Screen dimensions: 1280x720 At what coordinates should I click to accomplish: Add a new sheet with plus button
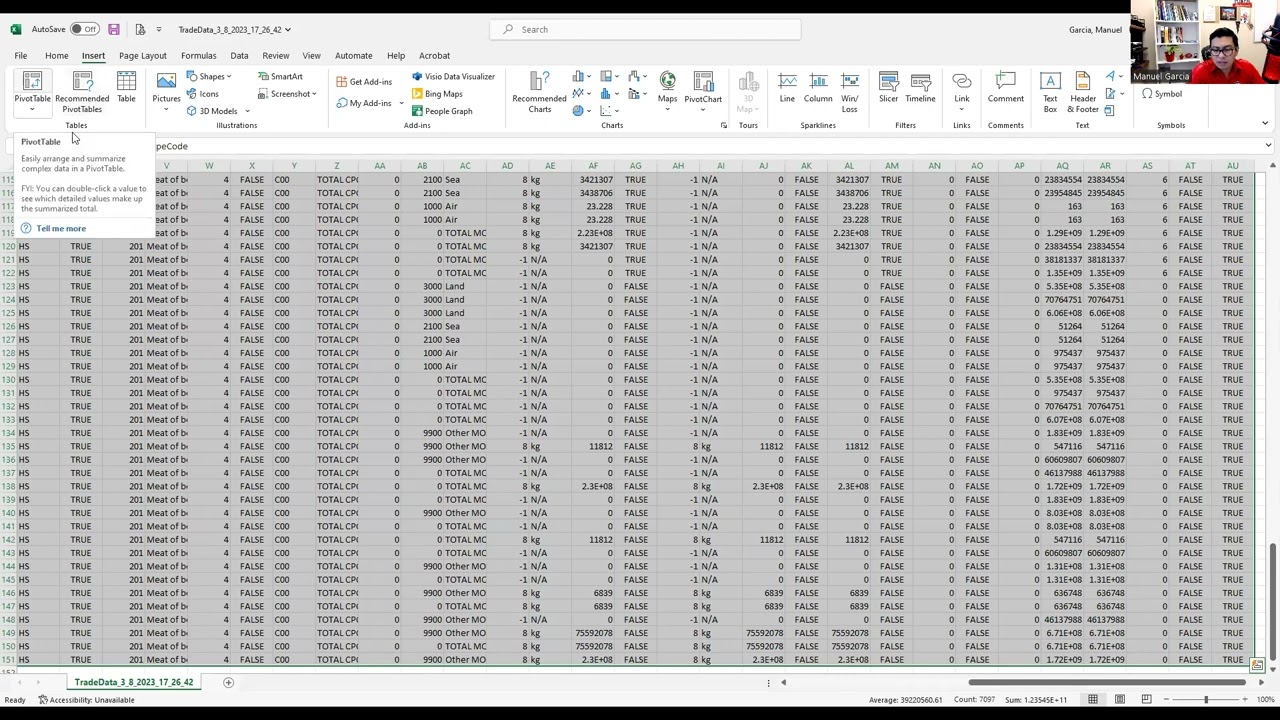click(228, 682)
